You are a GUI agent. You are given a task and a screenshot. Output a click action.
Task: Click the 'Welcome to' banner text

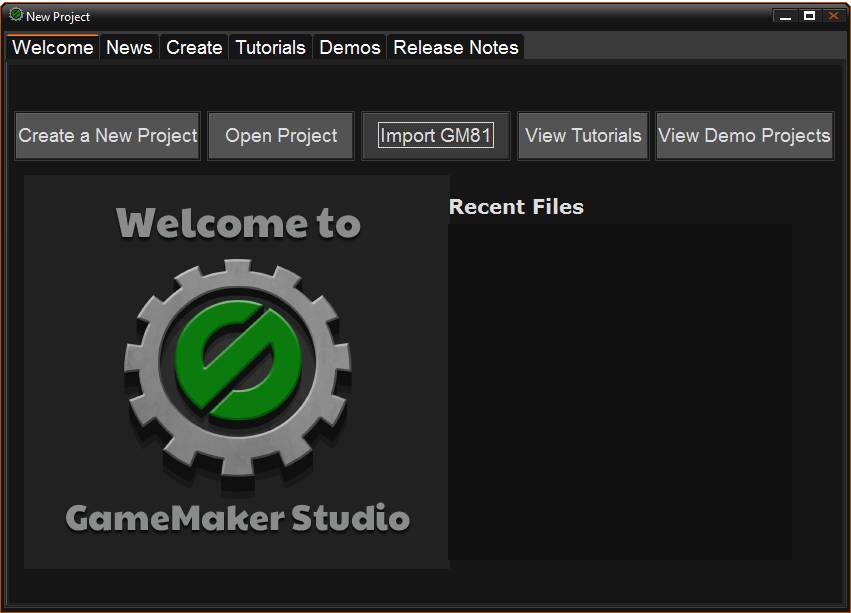238,223
